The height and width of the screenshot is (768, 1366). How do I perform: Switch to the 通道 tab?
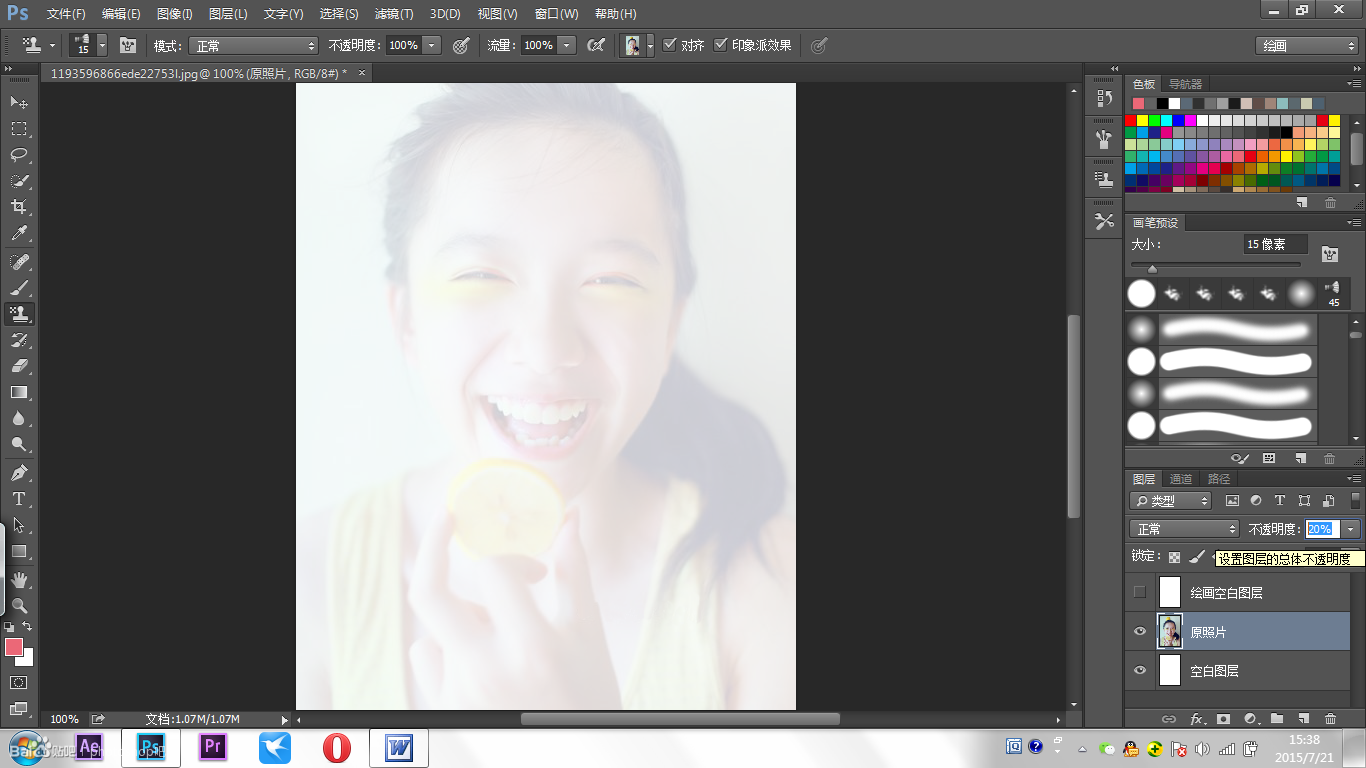pyautogui.click(x=1181, y=479)
